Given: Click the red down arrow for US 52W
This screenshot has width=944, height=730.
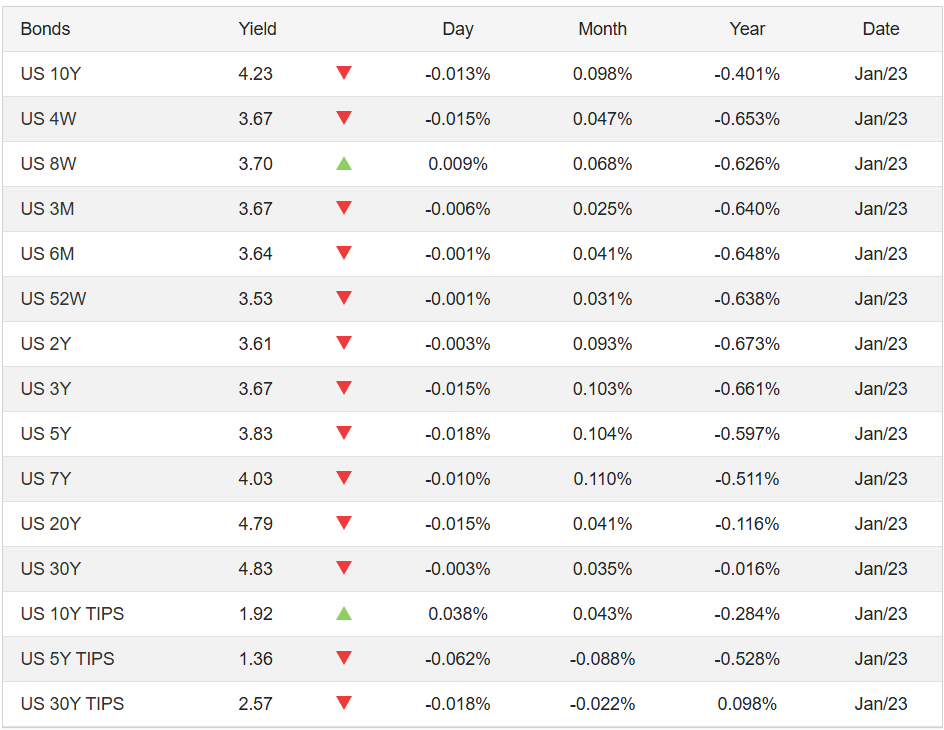Looking at the screenshot, I should tap(344, 298).
